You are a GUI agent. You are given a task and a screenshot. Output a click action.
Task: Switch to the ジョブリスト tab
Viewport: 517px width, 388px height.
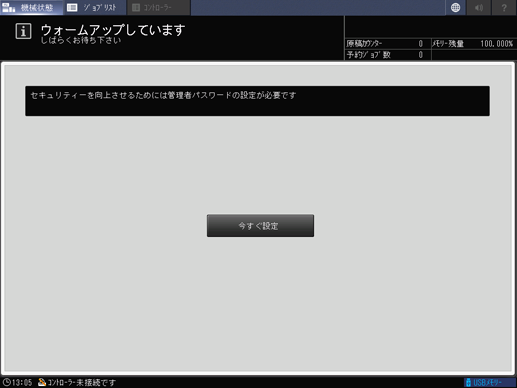pyautogui.click(x=95, y=7)
